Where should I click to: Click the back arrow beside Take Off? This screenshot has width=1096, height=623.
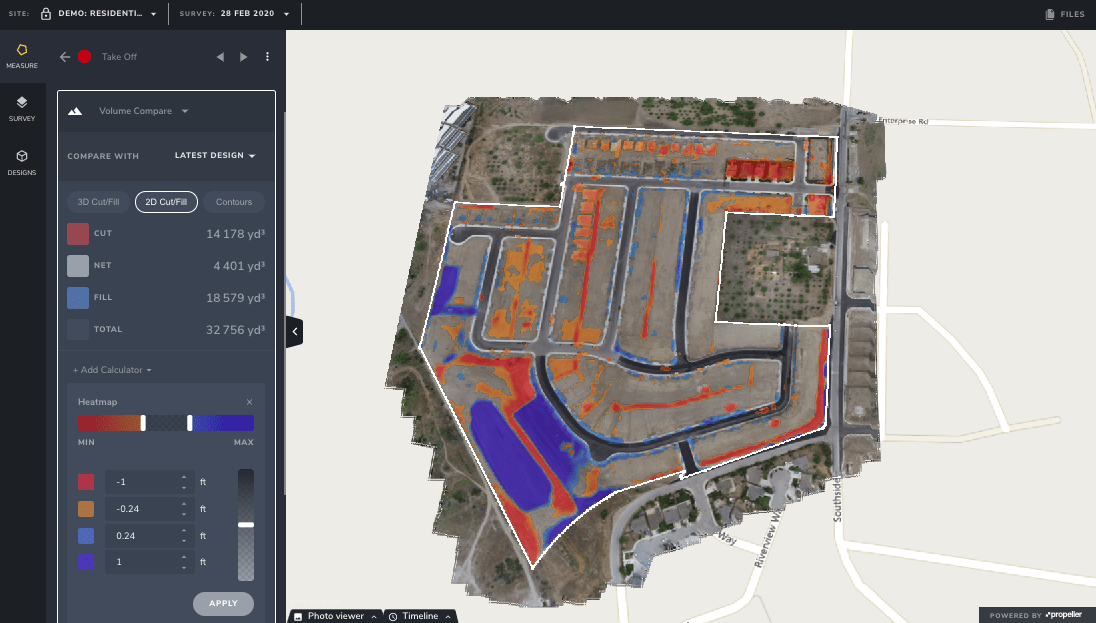click(65, 57)
